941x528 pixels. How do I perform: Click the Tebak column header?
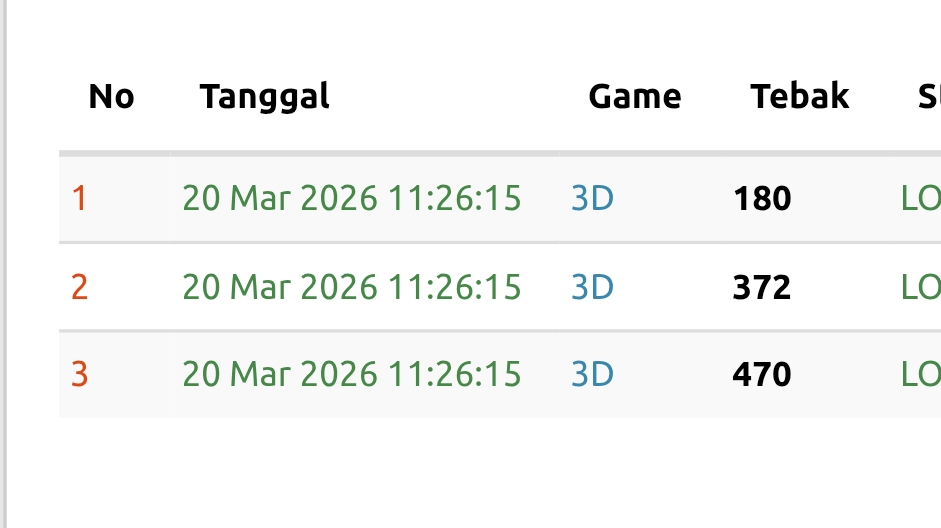pyautogui.click(x=799, y=97)
